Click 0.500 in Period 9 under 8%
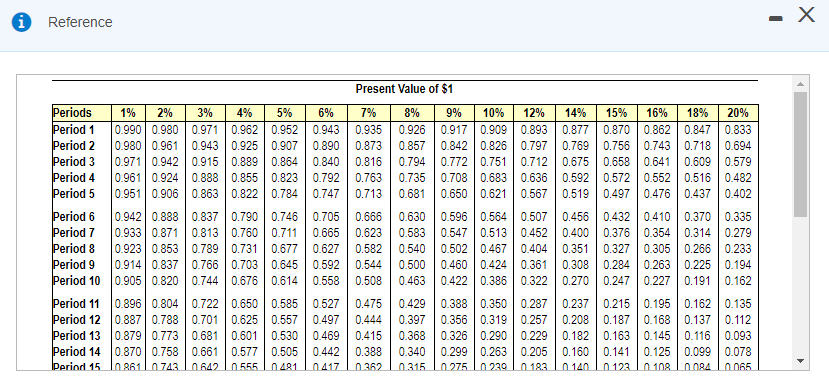This screenshot has width=829, height=384. (x=411, y=265)
